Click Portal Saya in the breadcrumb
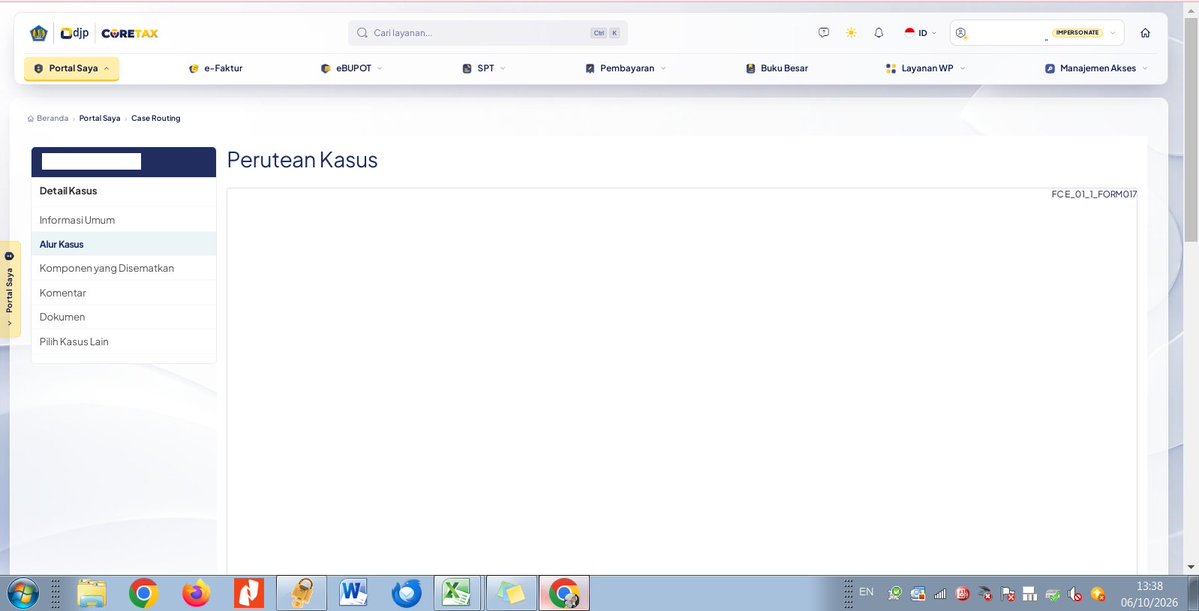The width and height of the screenshot is (1199, 611). tap(99, 119)
